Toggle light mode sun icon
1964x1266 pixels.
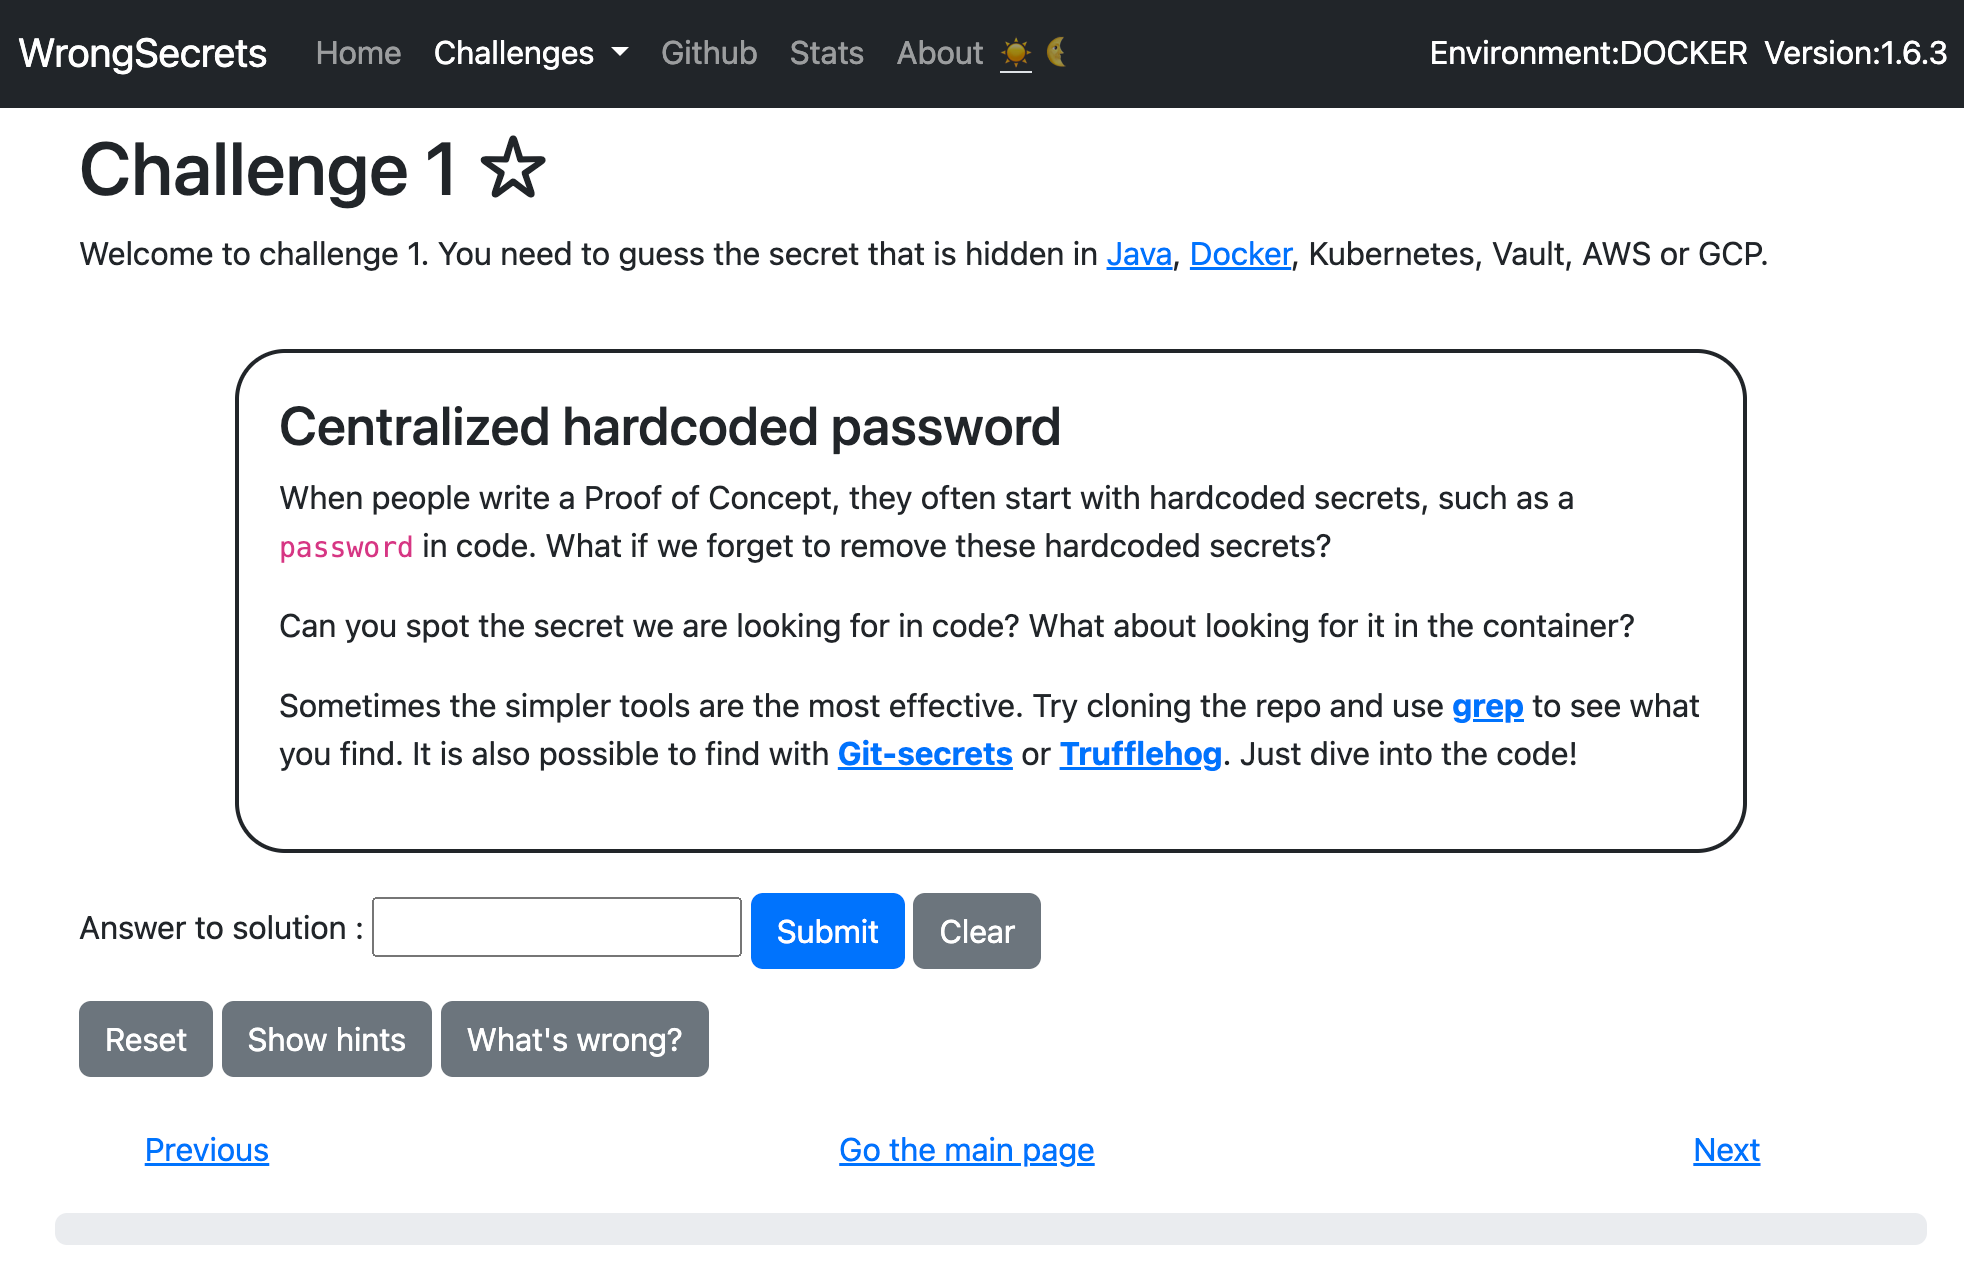click(1016, 52)
